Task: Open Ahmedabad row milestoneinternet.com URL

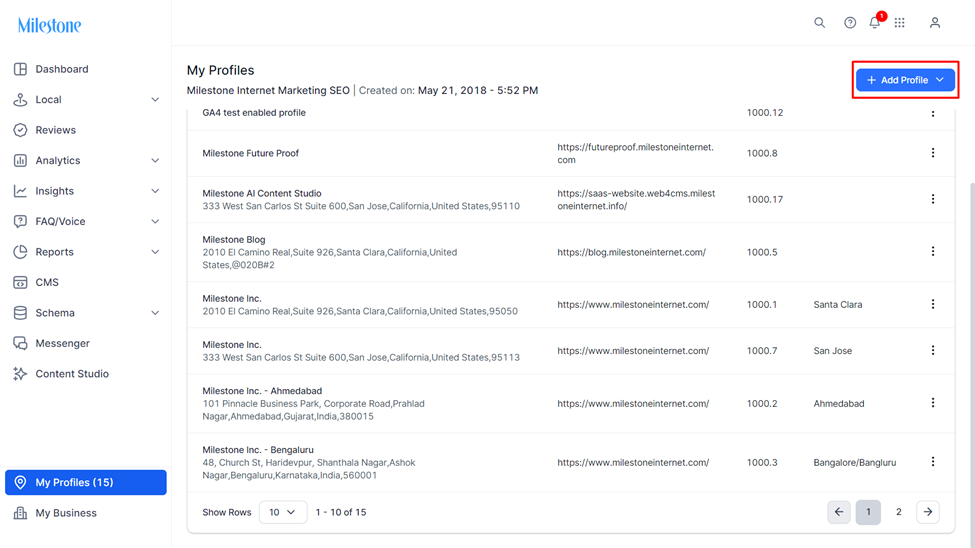Action: [633, 404]
